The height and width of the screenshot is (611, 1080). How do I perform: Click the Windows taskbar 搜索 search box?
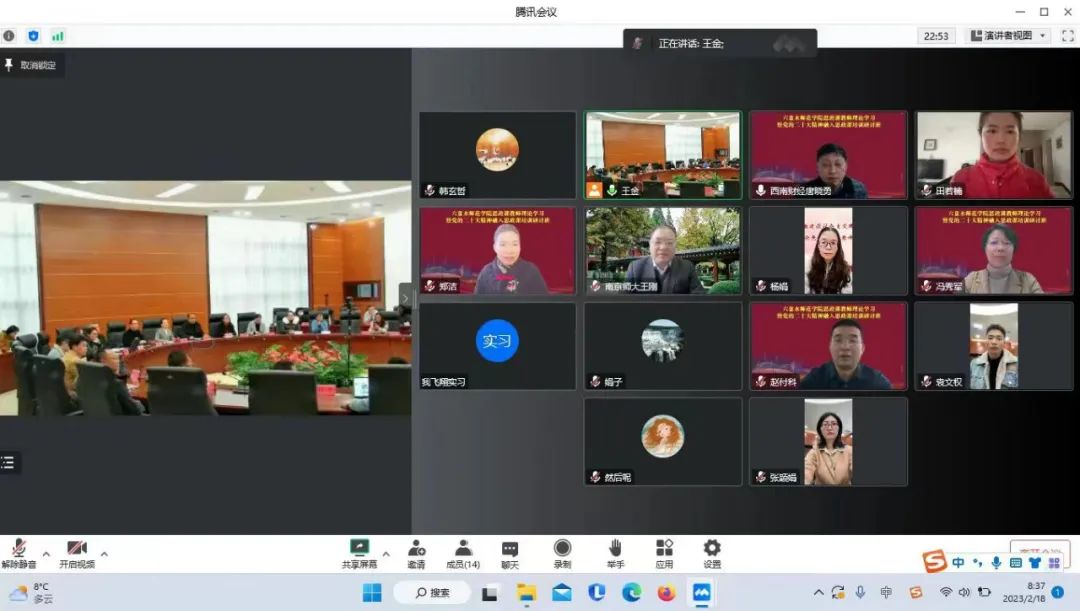pos(432,593)
